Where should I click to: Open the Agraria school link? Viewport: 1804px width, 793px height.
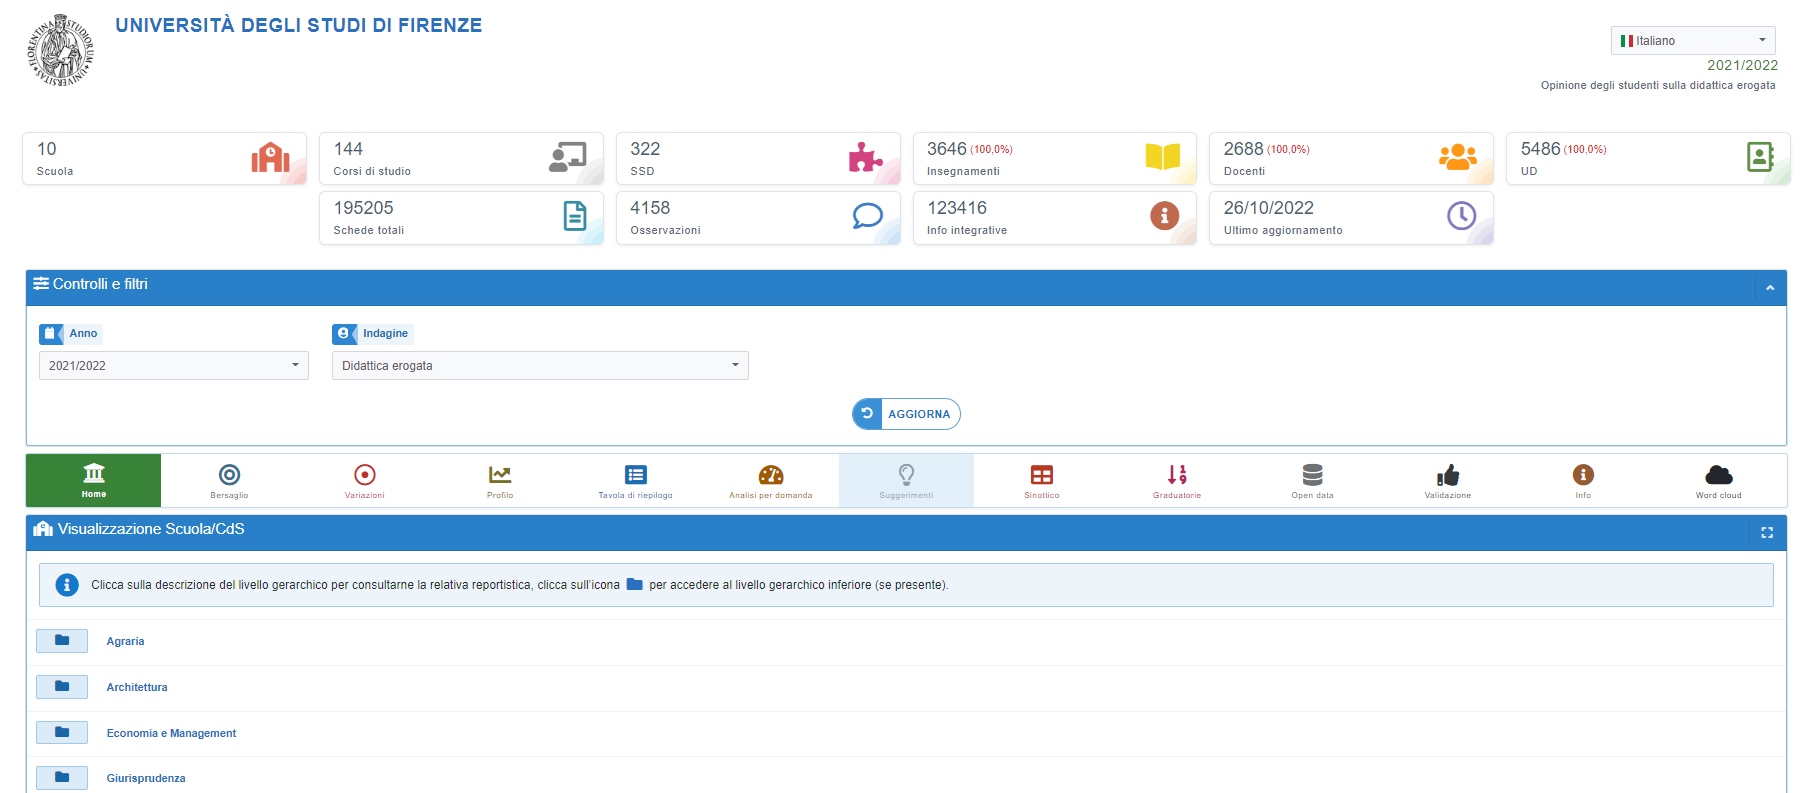tap(126, 641)
